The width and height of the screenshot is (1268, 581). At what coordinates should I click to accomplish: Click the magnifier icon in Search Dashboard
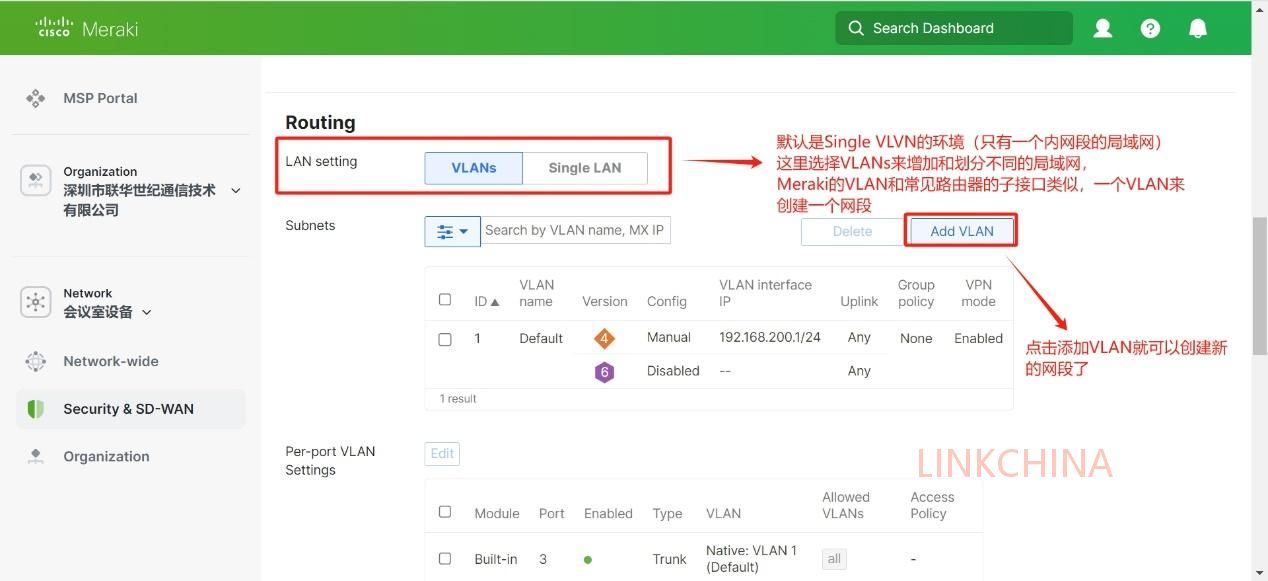coord(856,28)
